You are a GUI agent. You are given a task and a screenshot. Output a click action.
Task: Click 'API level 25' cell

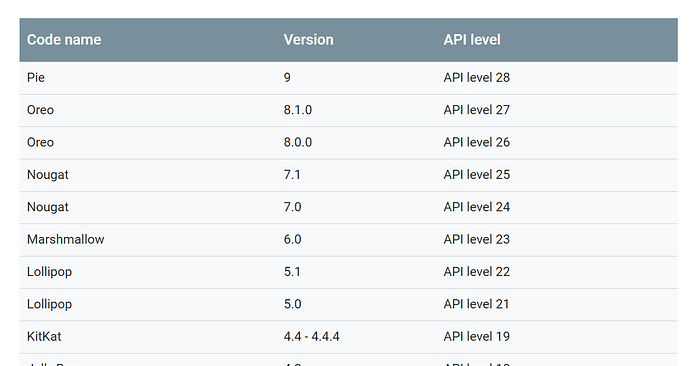point(477,175)
